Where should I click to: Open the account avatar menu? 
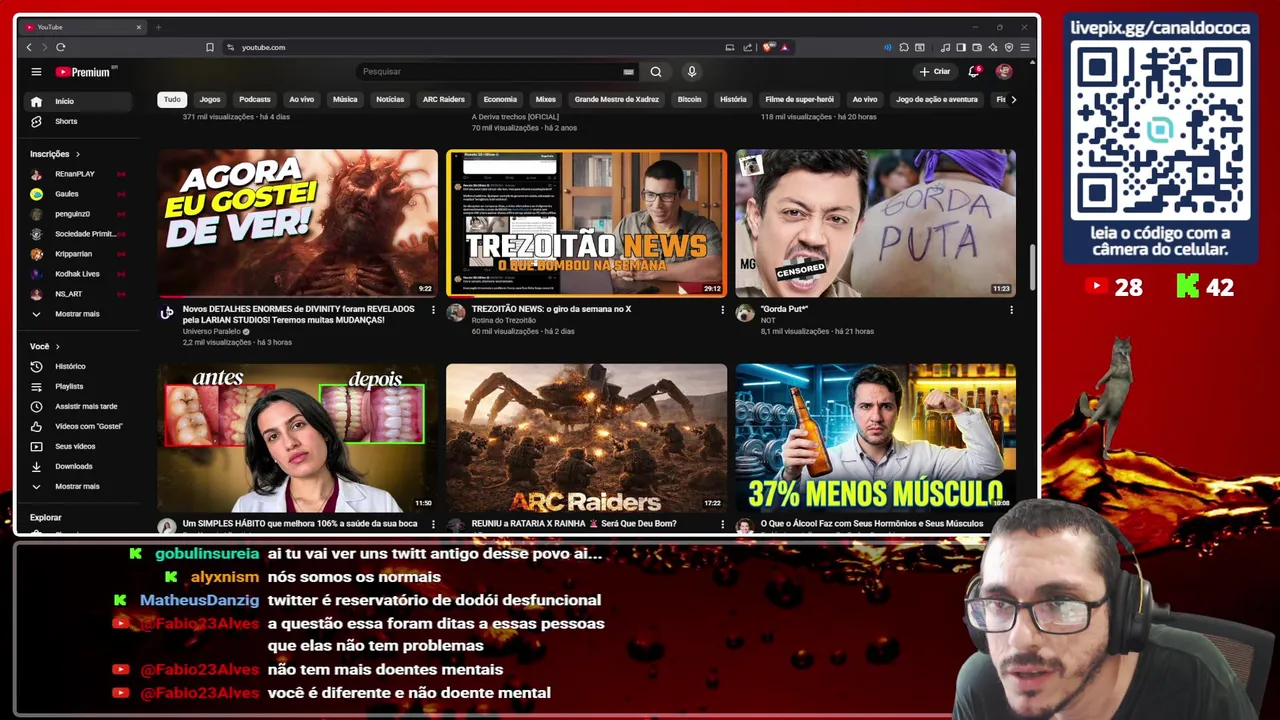(1004, 72)
